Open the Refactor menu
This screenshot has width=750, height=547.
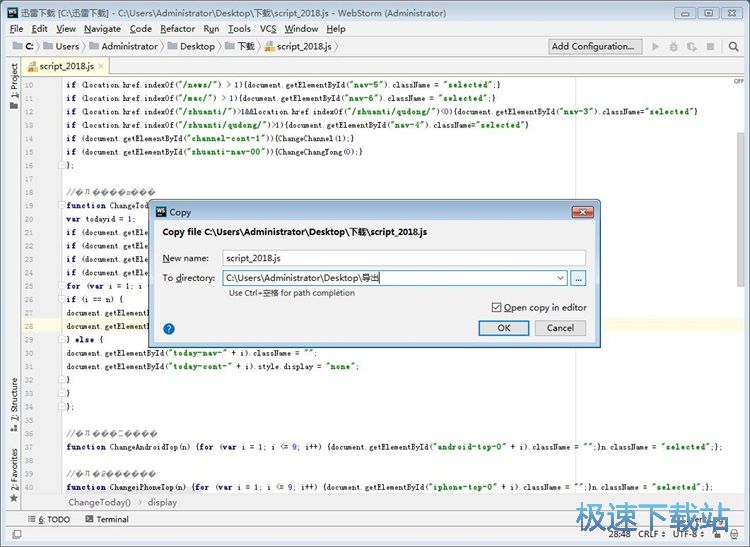(x=177, y=29)
